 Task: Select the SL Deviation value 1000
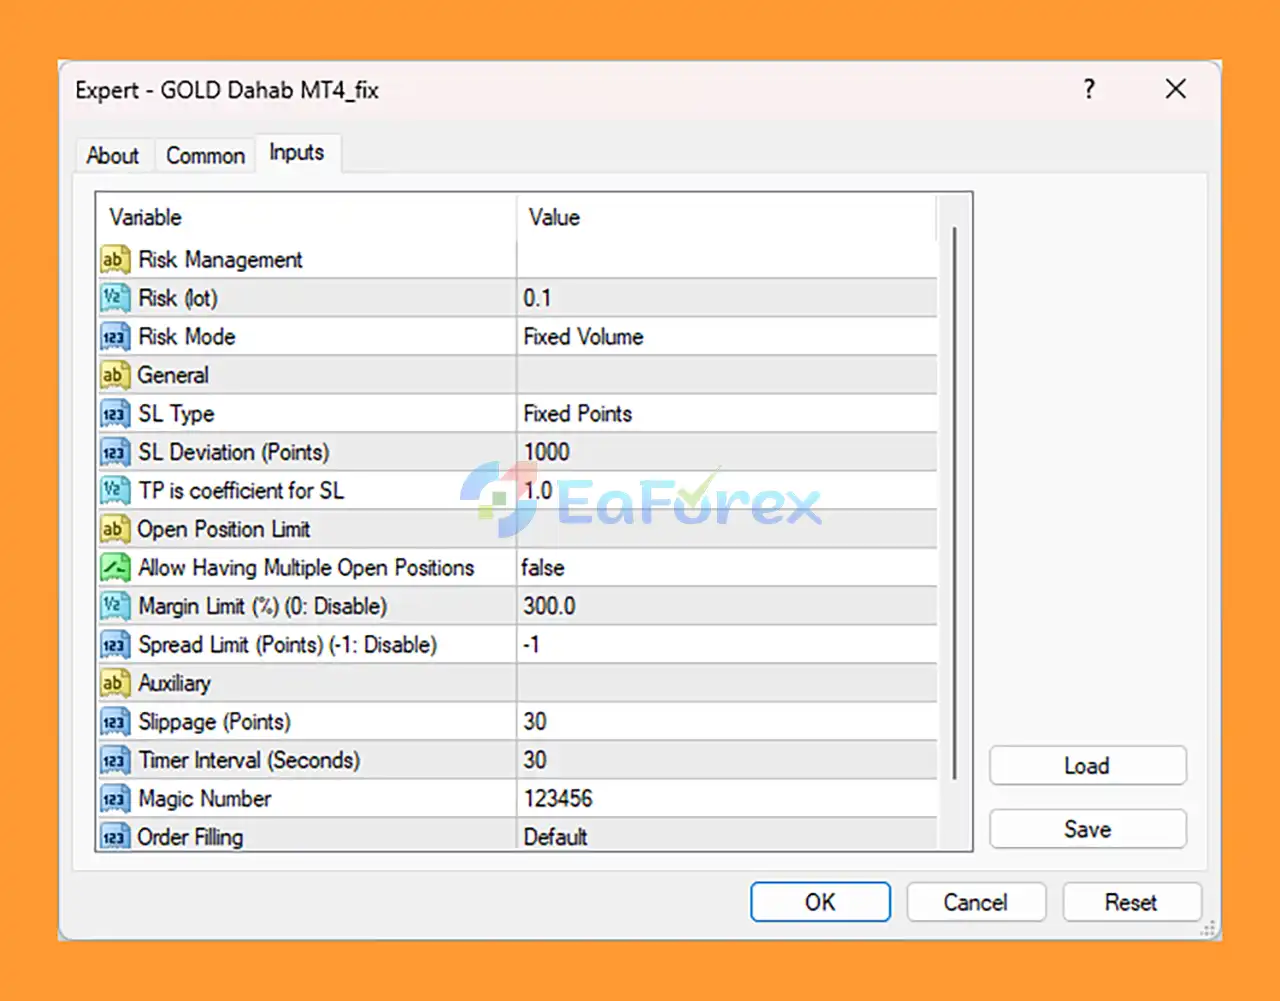(x=725, y=452)
